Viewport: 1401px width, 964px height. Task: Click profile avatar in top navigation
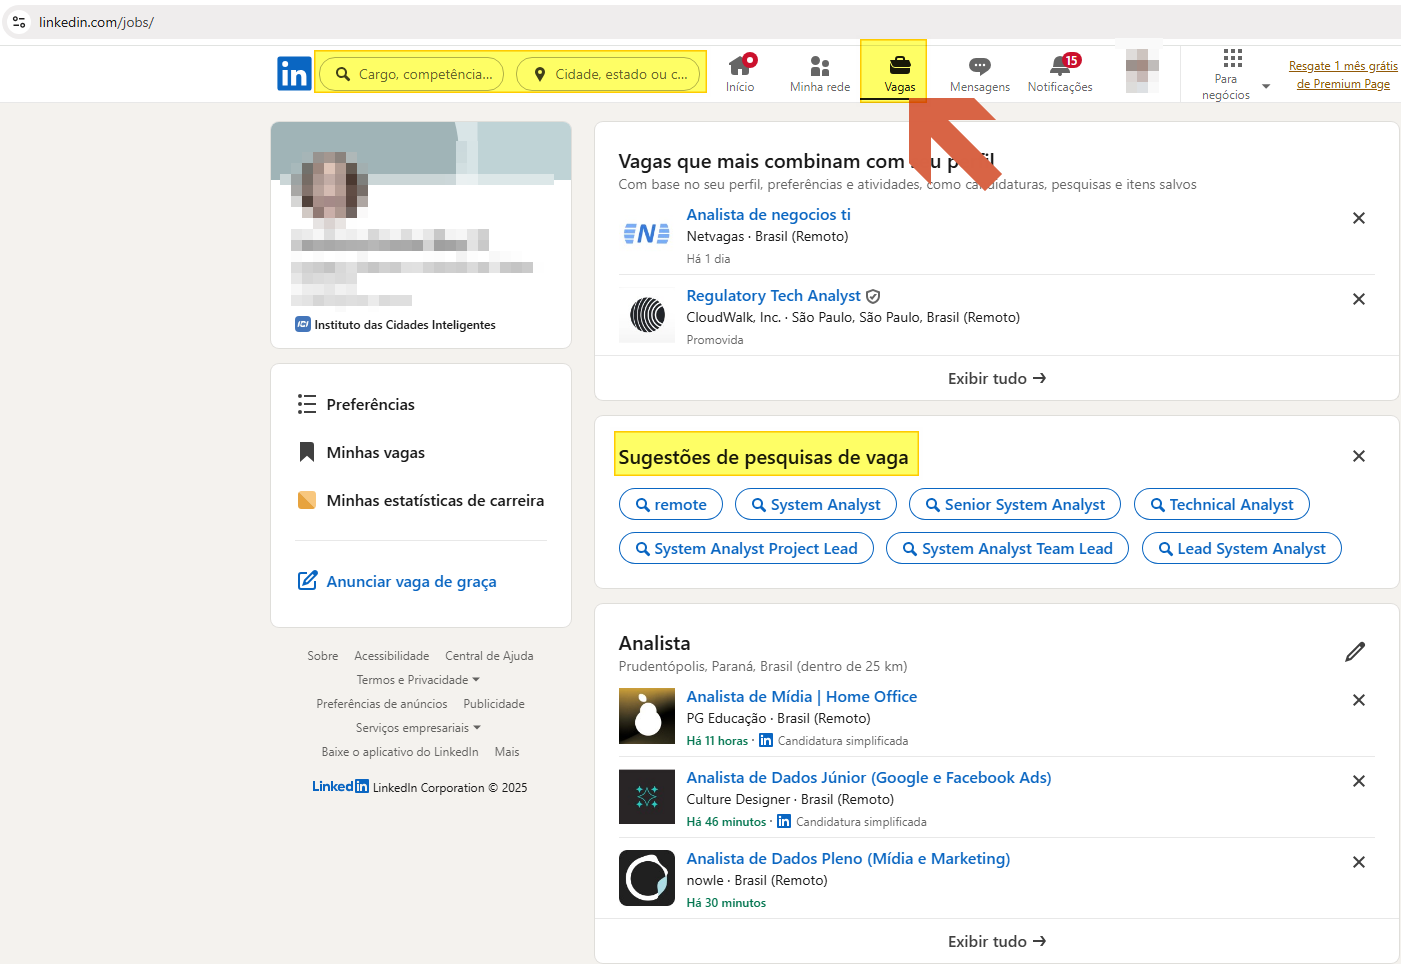(x=1142, y=70)
